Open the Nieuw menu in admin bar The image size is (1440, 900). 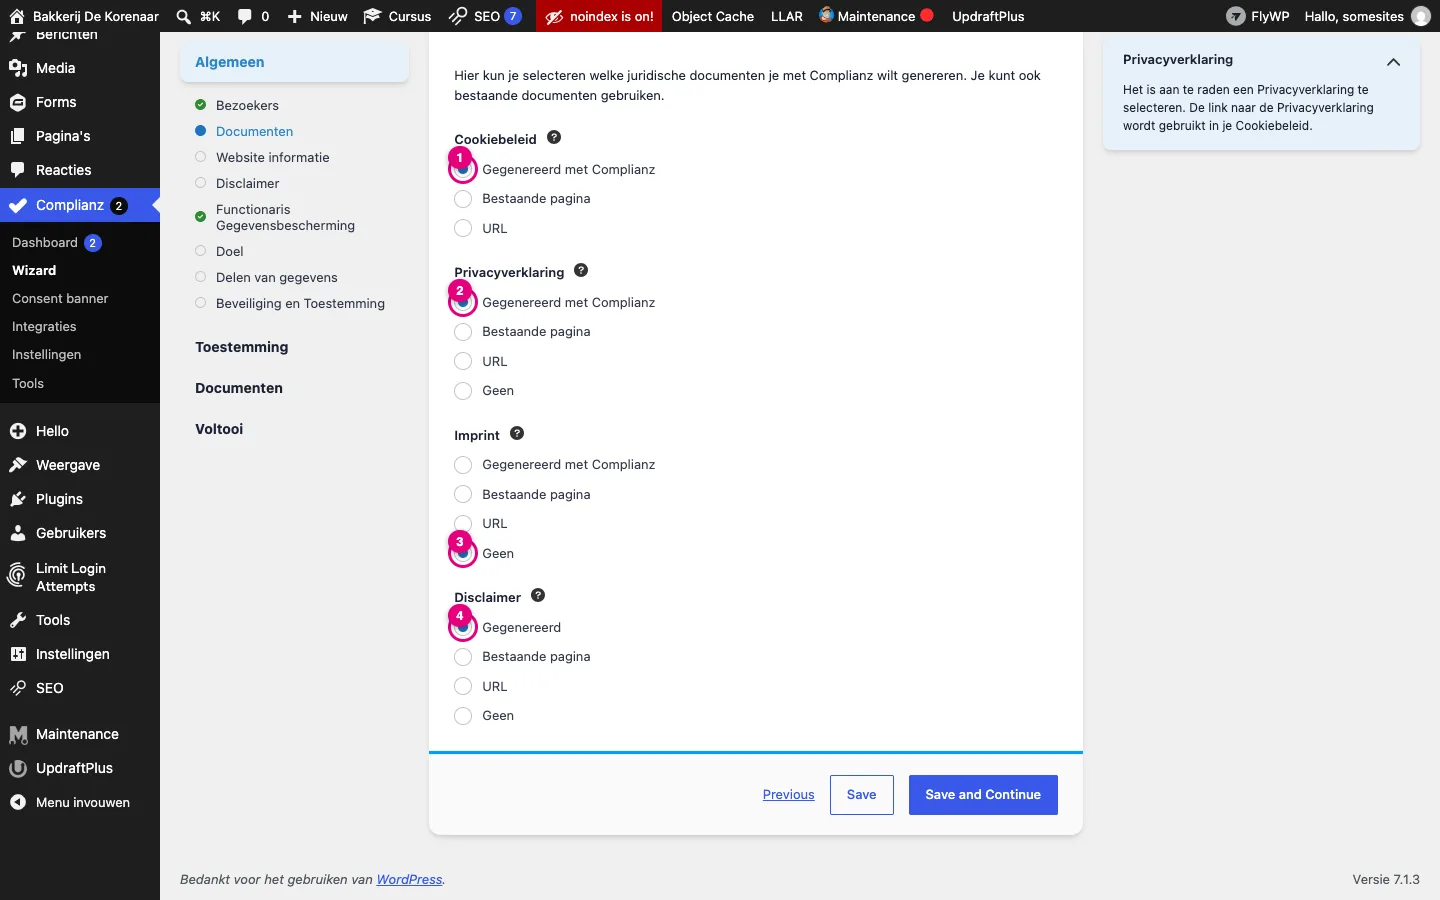(x=317, y=16)
